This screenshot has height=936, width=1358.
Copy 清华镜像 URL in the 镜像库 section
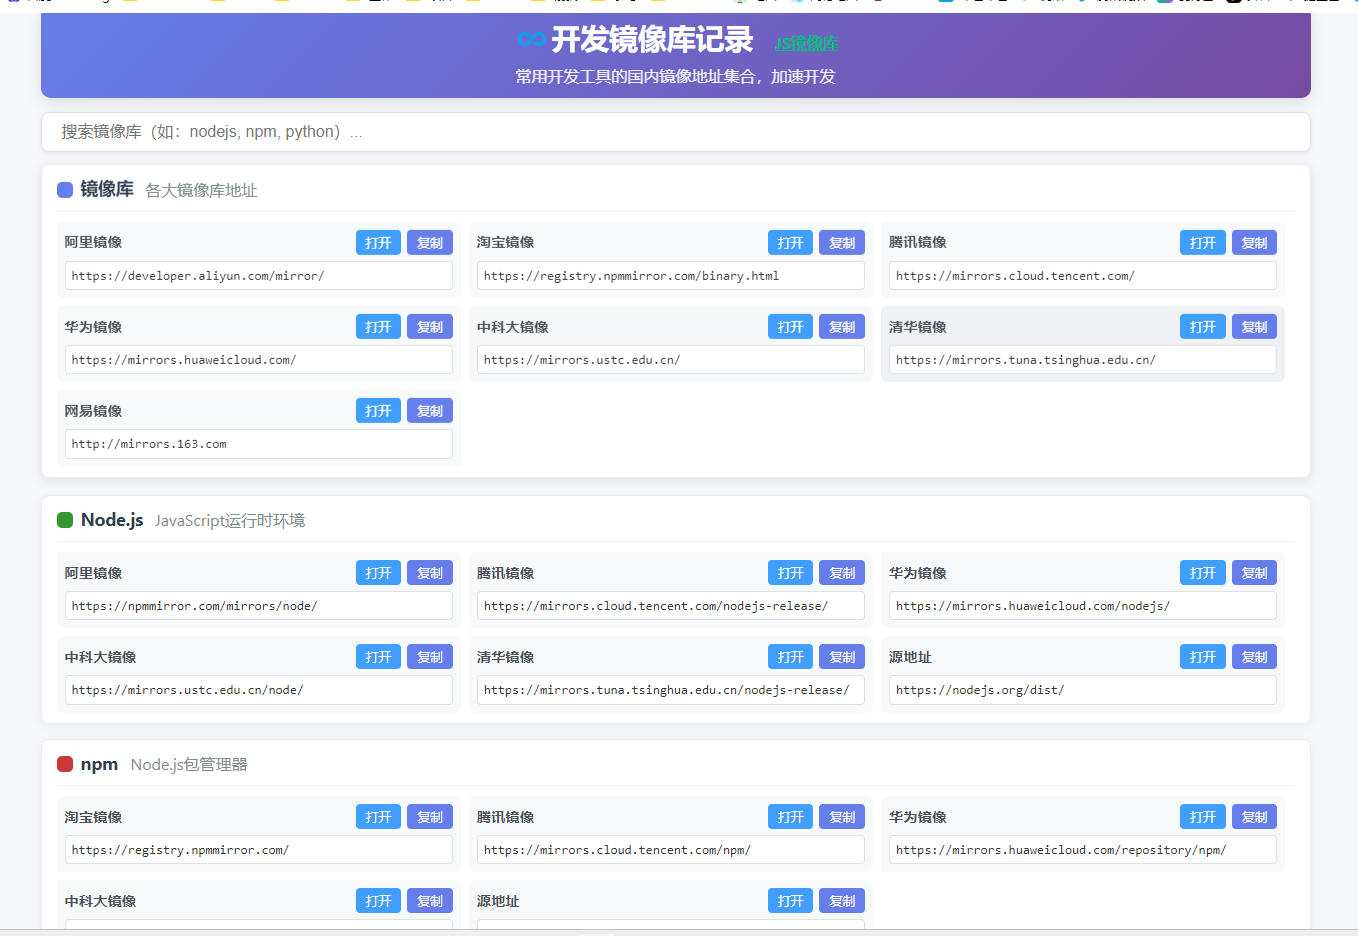1254,327
